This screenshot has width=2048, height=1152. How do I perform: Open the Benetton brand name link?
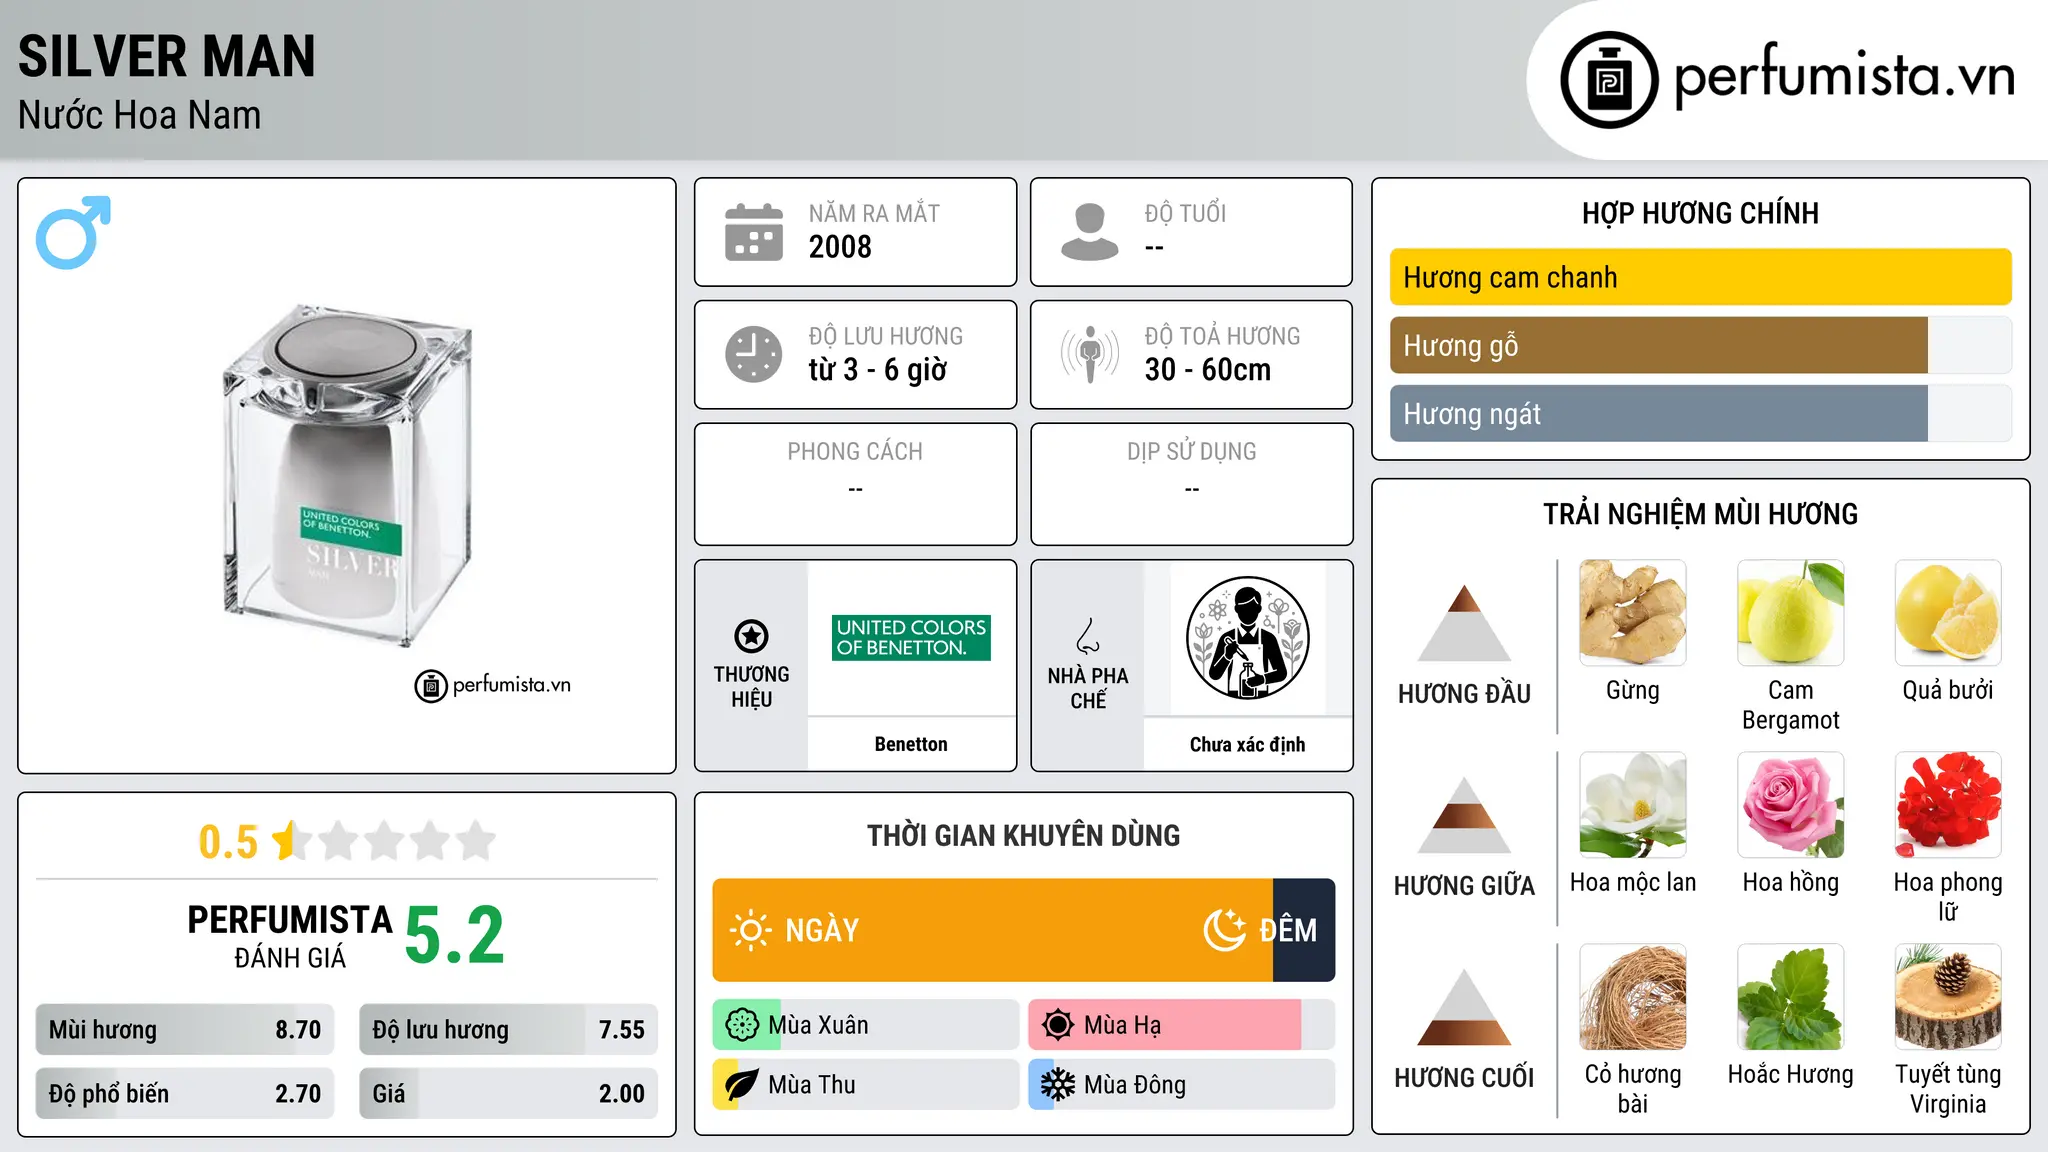pyautogui.click(x=911, y=744)
